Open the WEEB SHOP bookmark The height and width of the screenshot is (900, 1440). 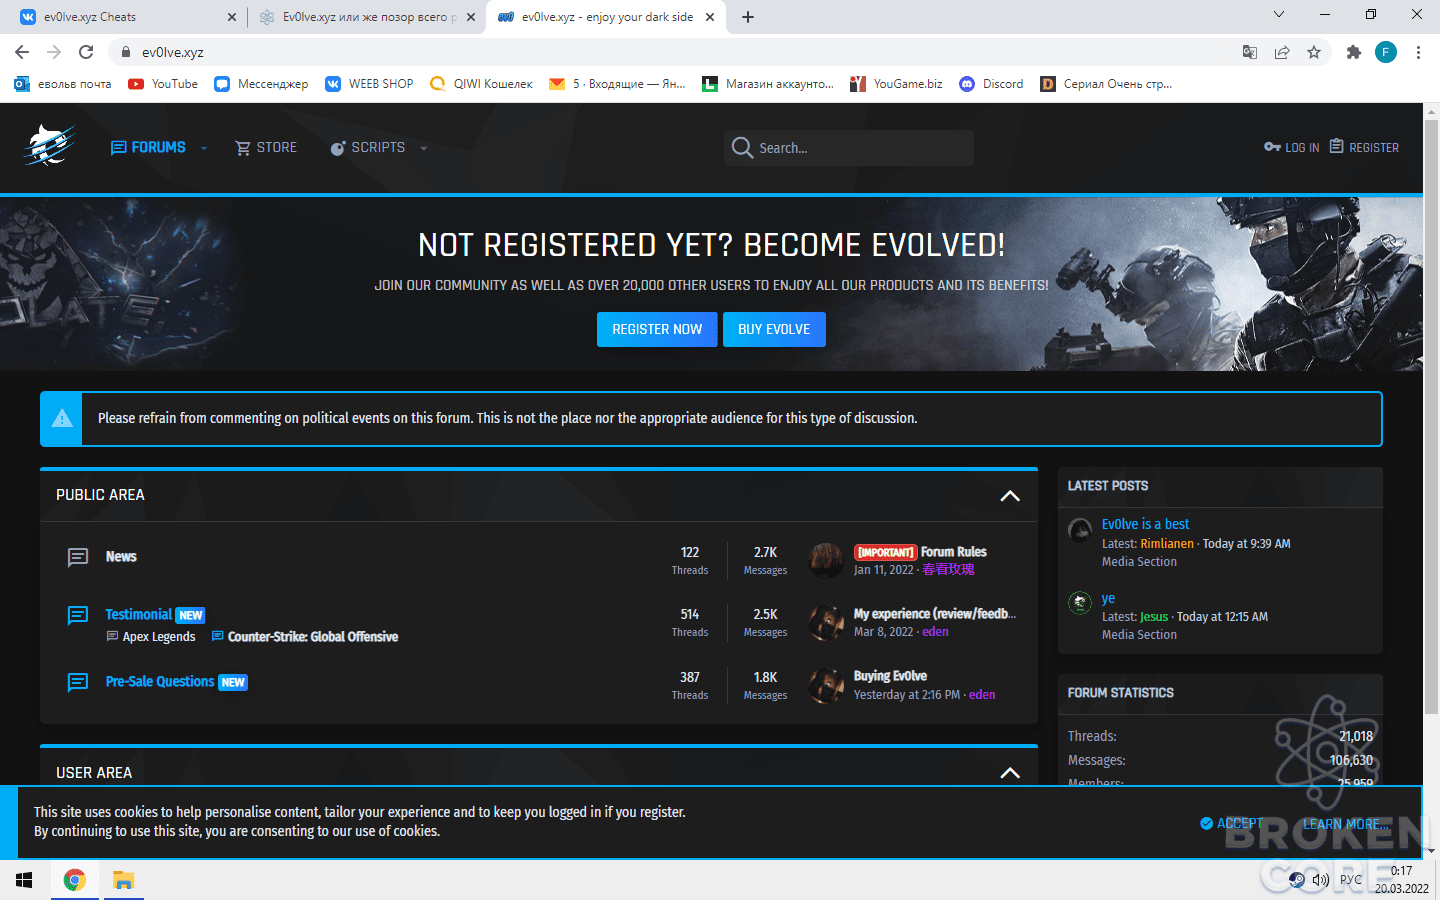click(369, 84)
